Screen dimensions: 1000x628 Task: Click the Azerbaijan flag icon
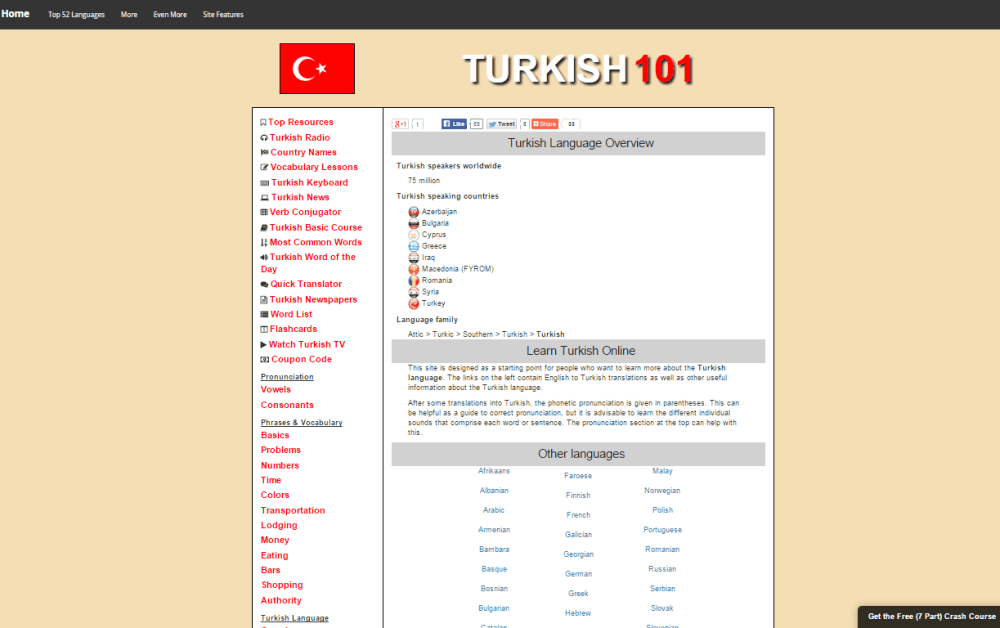click(414, 212)
